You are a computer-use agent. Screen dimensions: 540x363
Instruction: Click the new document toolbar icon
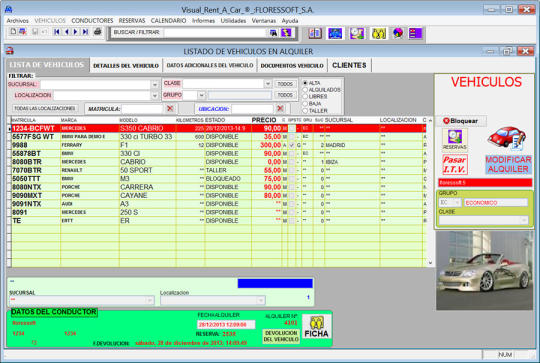[x=13, y=32]
